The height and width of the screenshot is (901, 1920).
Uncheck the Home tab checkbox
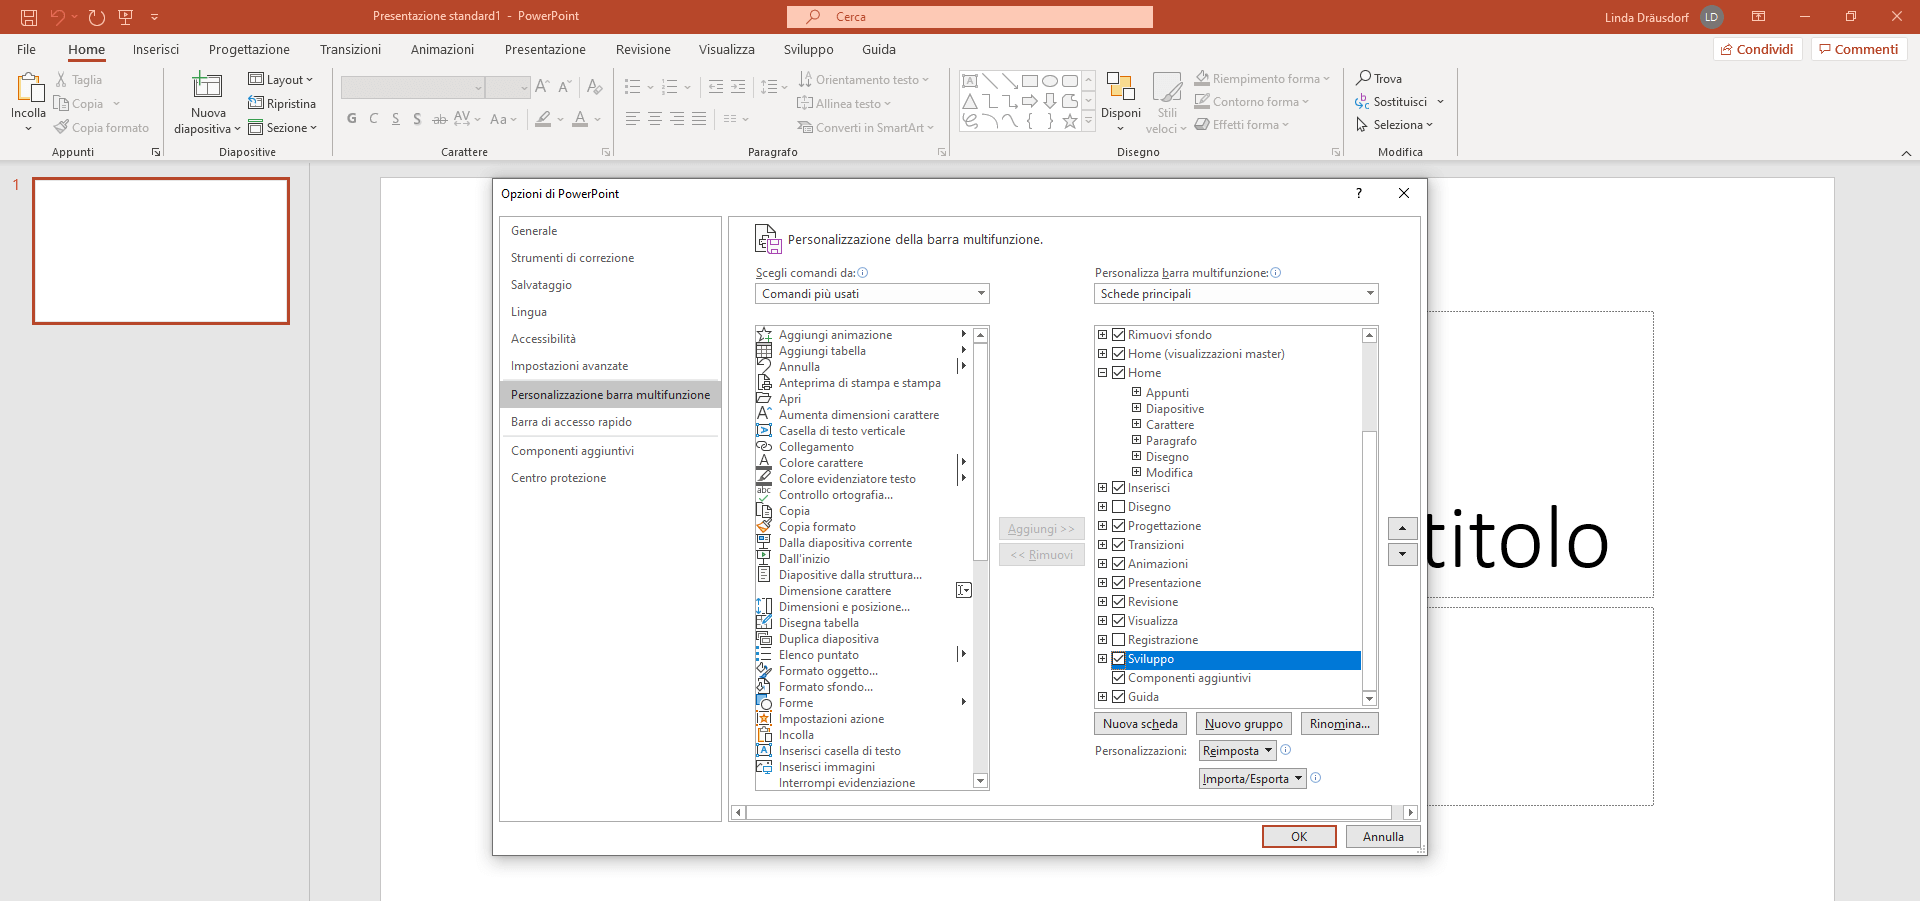(x=1119, y=373)
